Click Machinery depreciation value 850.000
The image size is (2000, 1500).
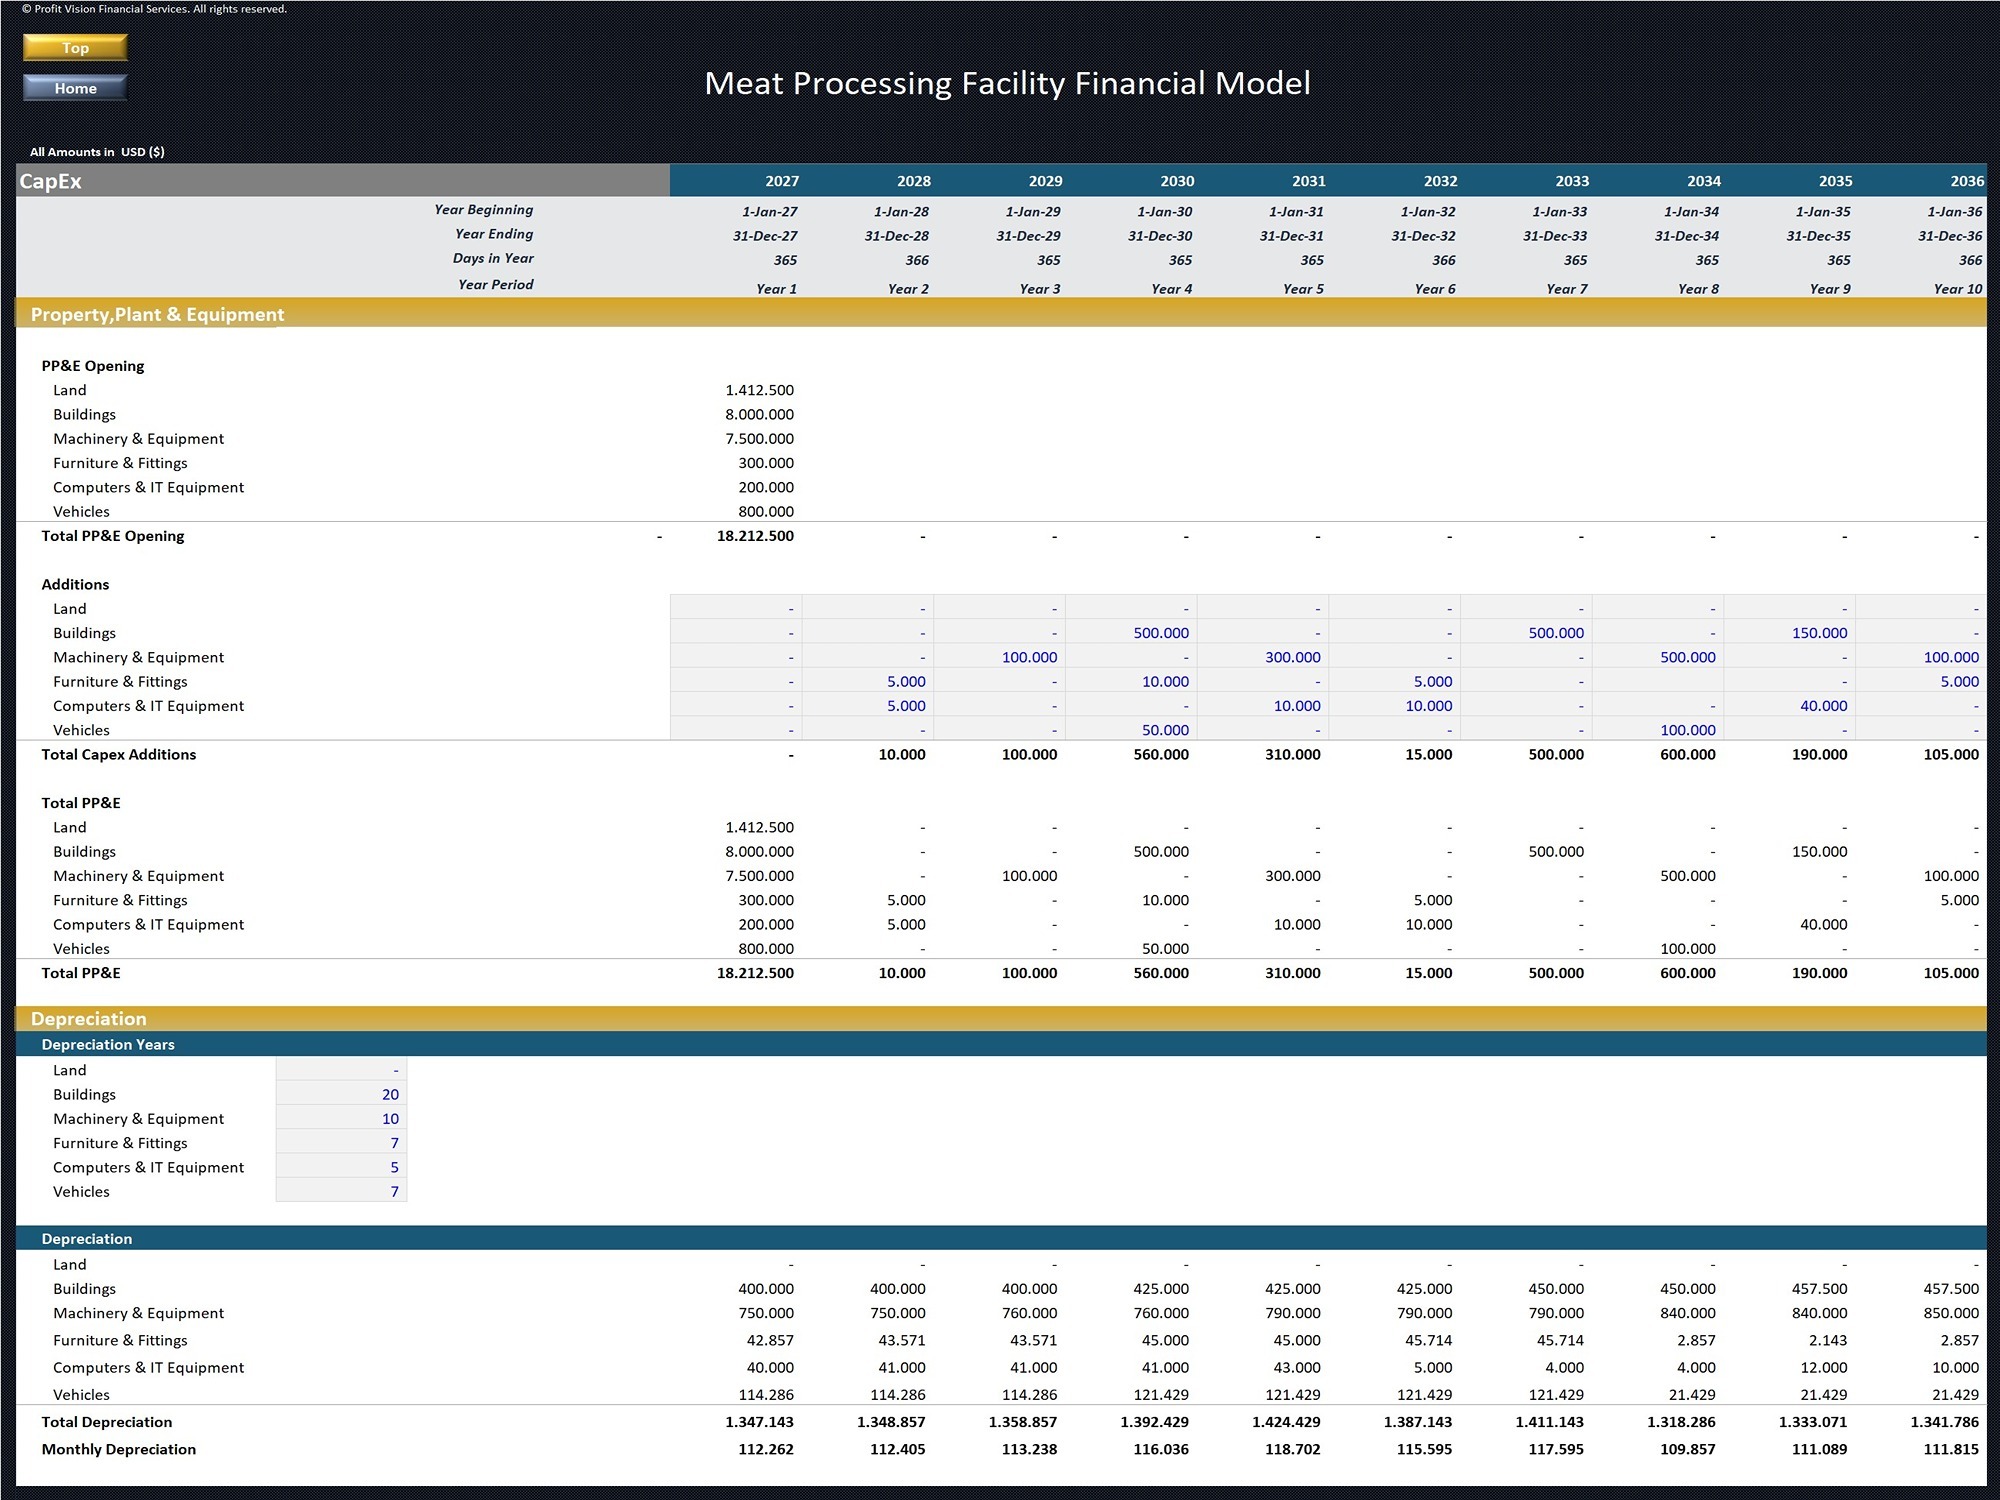[x=1951, y=1313]
